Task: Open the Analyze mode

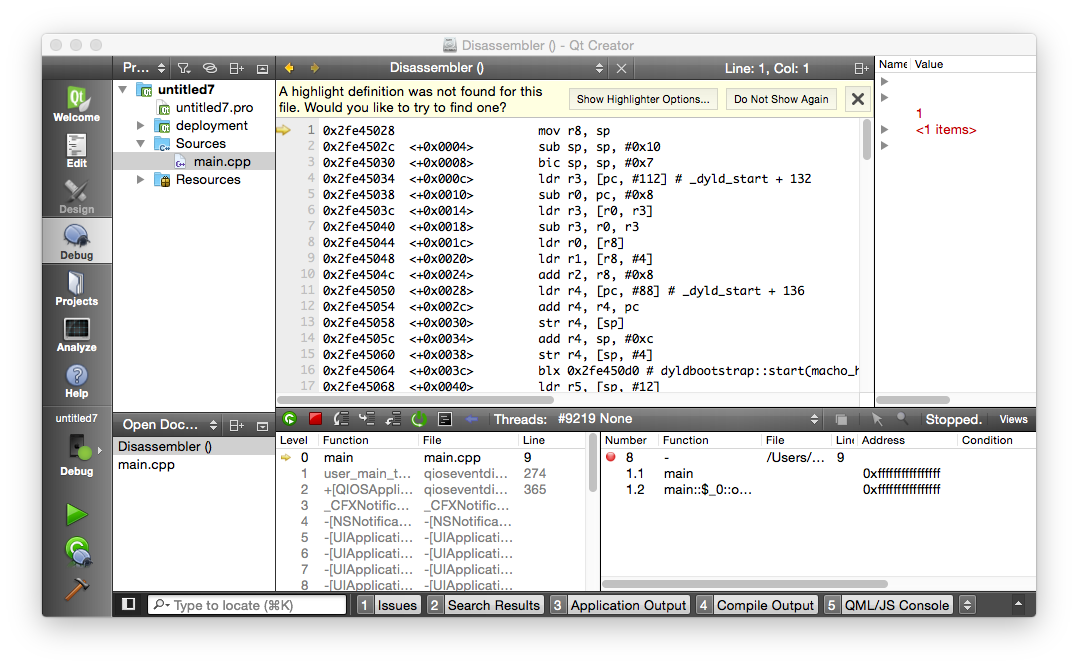Action: click(76, 334)
